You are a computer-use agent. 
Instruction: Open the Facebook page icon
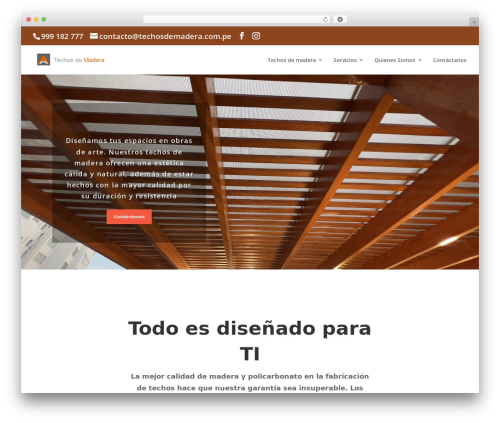click(x=242, y=36)
